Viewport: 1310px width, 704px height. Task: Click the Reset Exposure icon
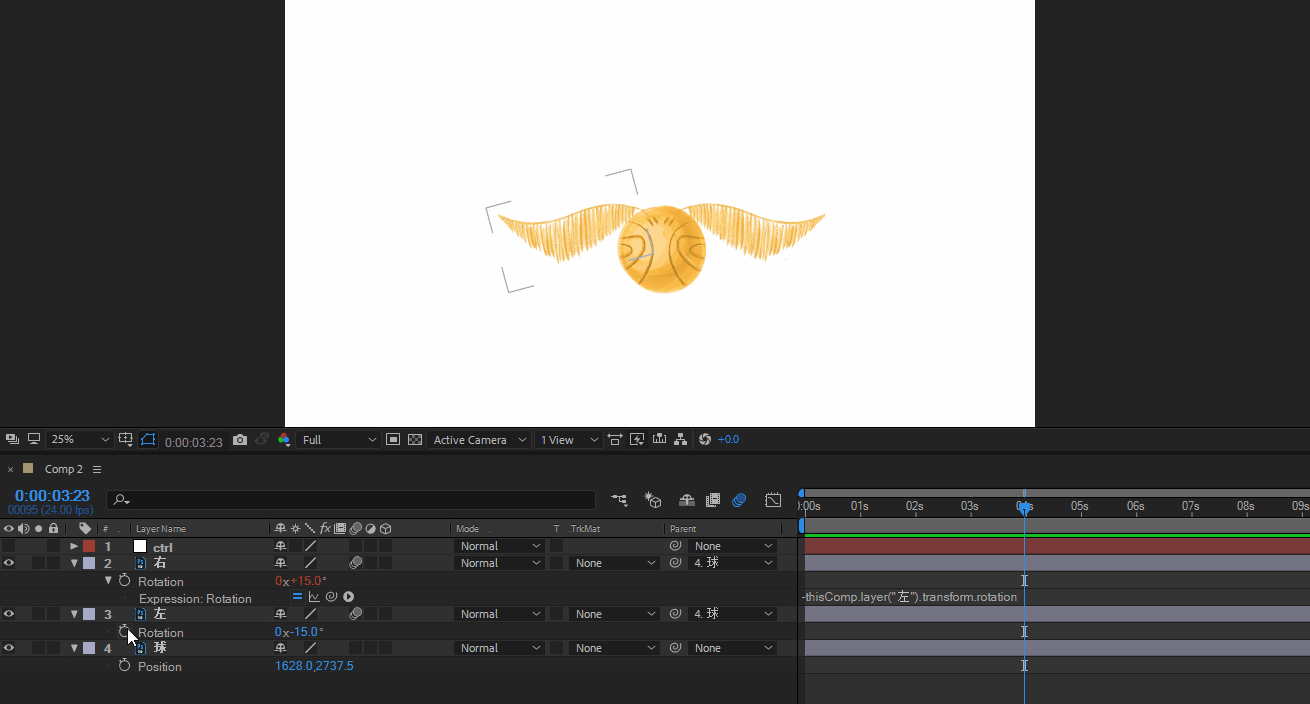click(x=705, y=439)
